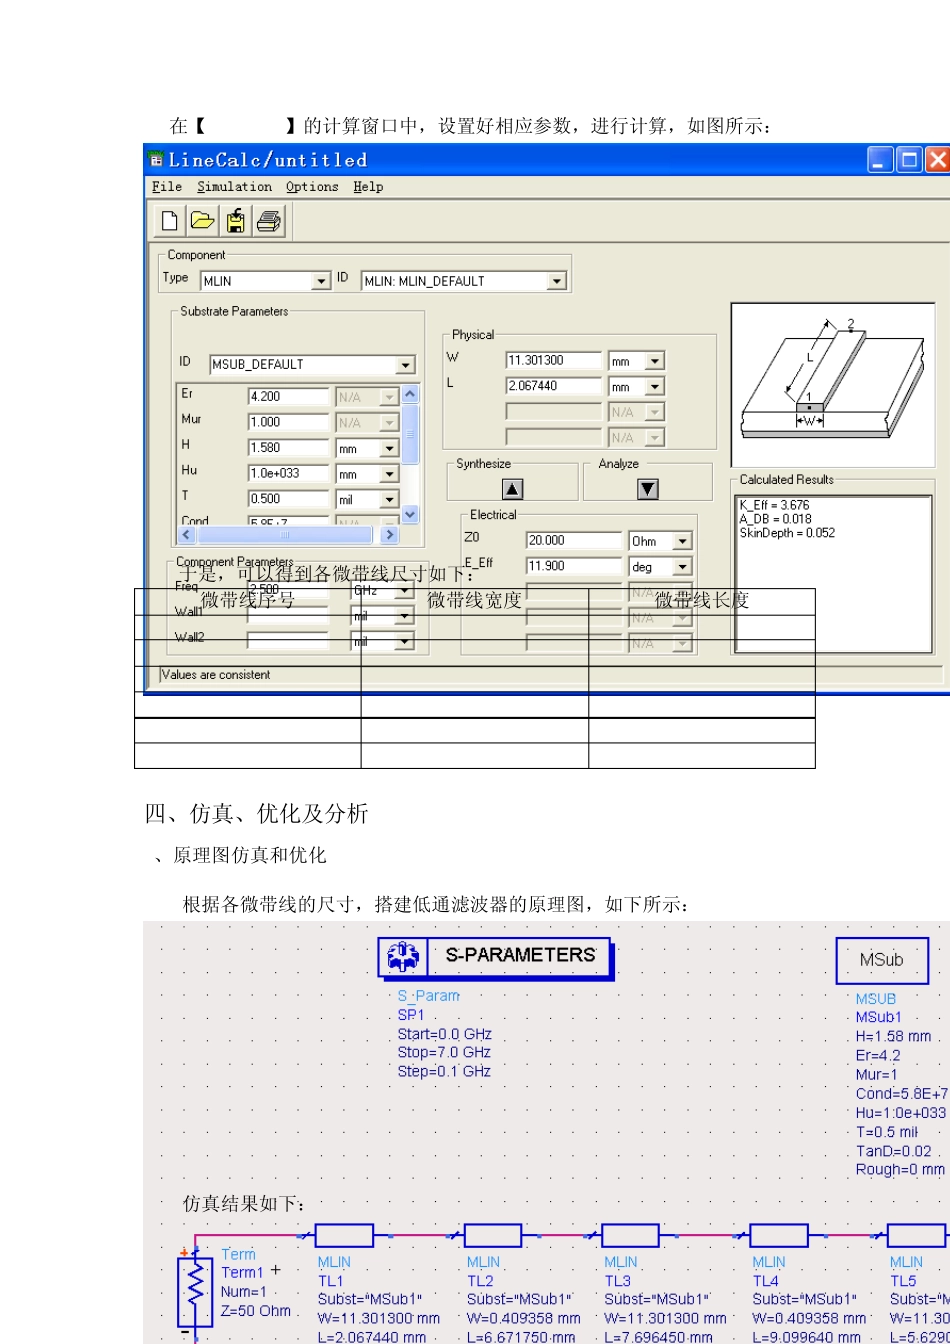Viewport: 950px width, 1344px height.
Task: Select the MSub substrate block in schematic
Action: tap(882, 960)
